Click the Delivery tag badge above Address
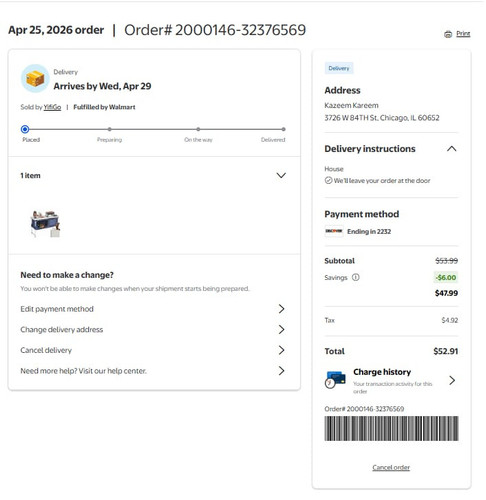The height and width of the screenshot is (500, 486). coord(339,68)
